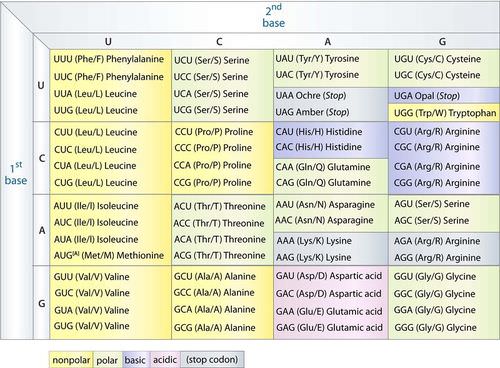This screenshot has width=500, height=368.
Task: Click GAG (Glu/E) Glutamic acid
Action: pyautogui.click(x=329, y=327)
